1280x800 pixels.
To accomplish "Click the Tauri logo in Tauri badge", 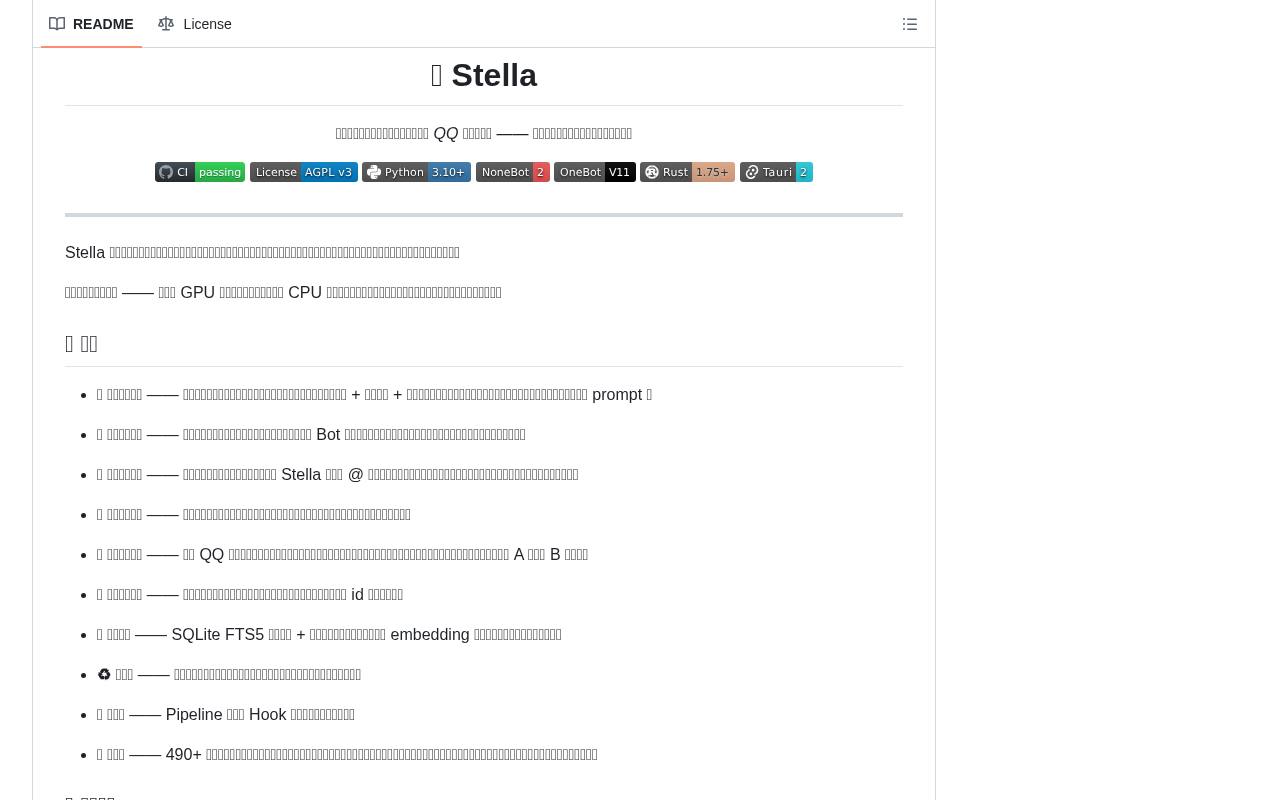I will (x=752, y=172).
